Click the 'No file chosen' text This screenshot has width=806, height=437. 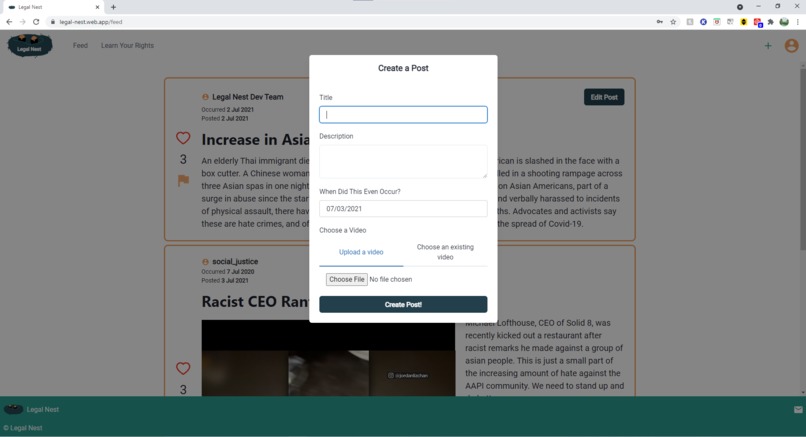pyautogui.click(x=391, y=279)
